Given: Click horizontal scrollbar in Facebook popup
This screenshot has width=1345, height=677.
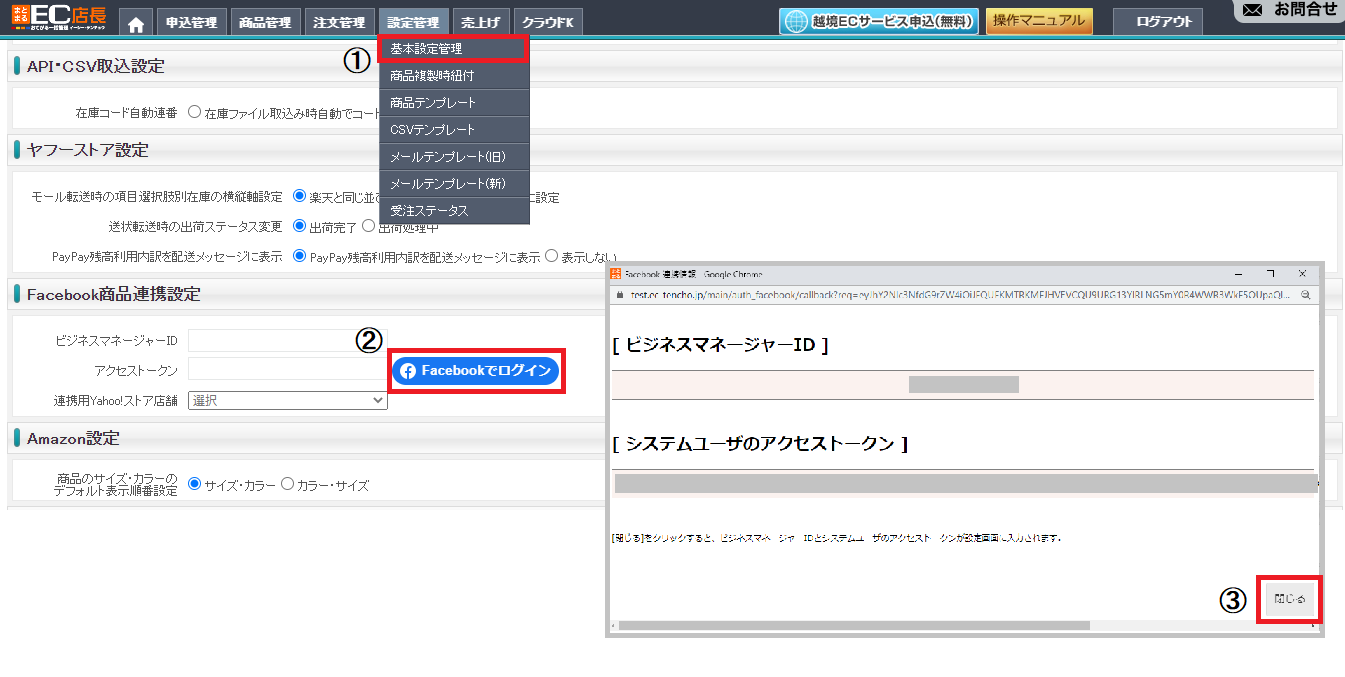Looking at the screenshot, I should [x=854, y=625].
